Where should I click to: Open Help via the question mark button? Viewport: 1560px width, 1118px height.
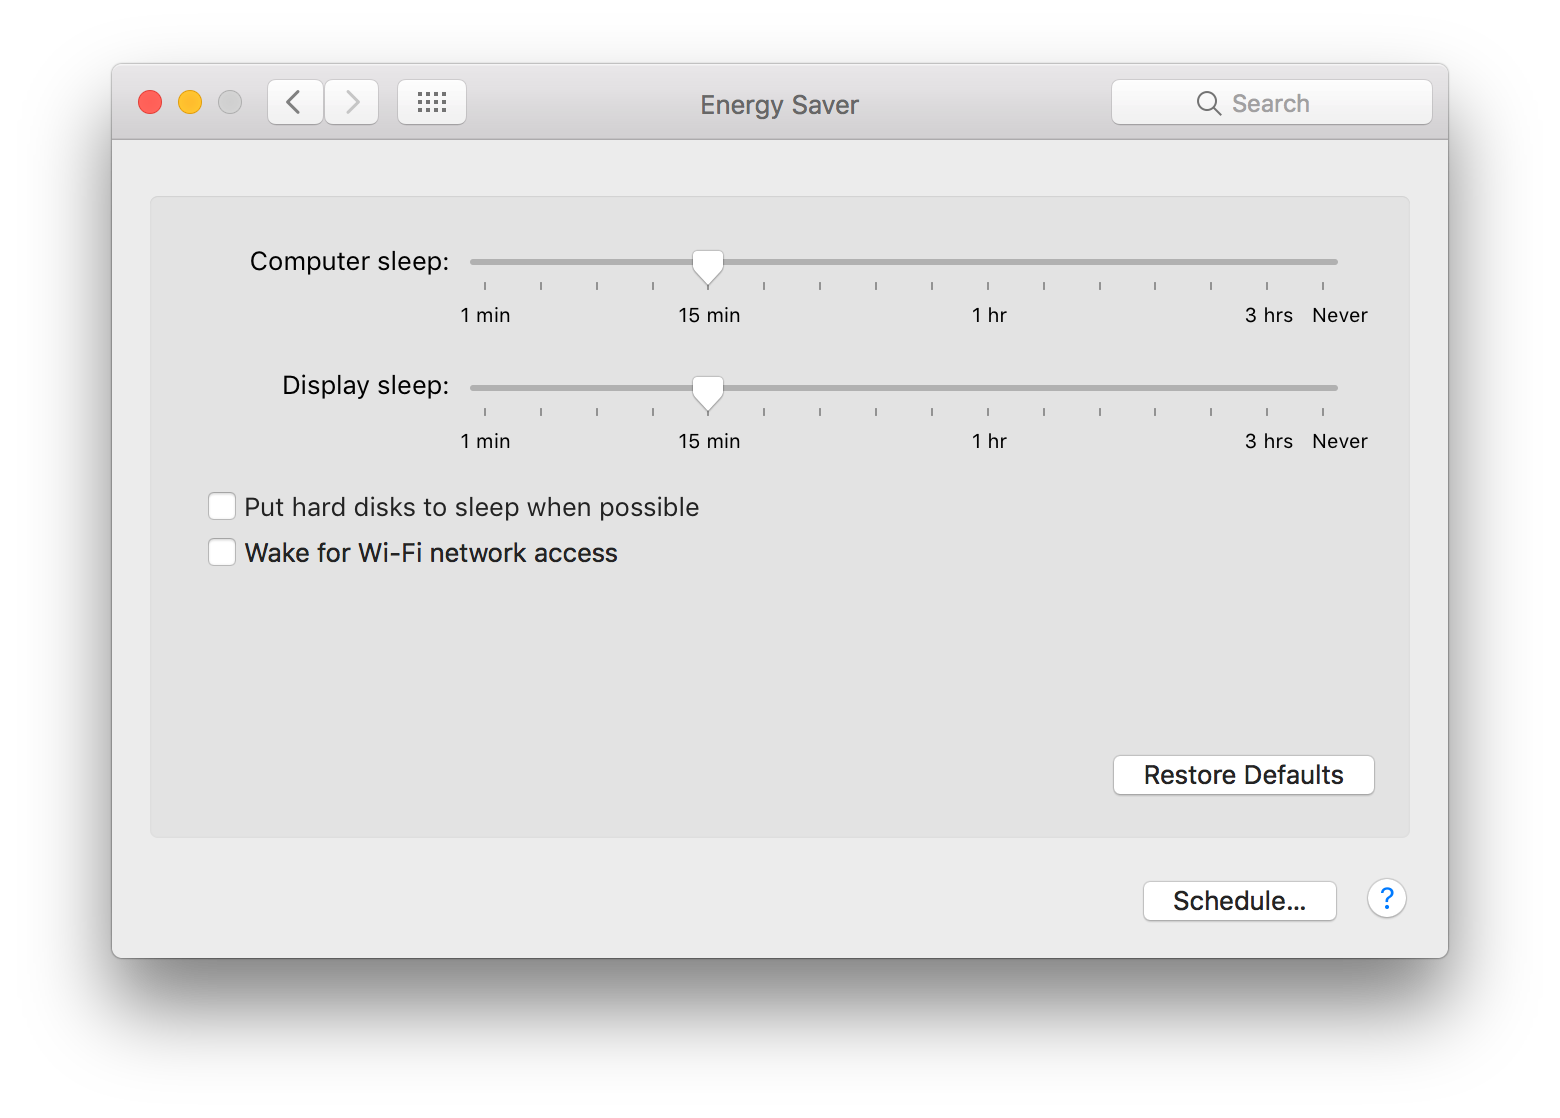1387,899
